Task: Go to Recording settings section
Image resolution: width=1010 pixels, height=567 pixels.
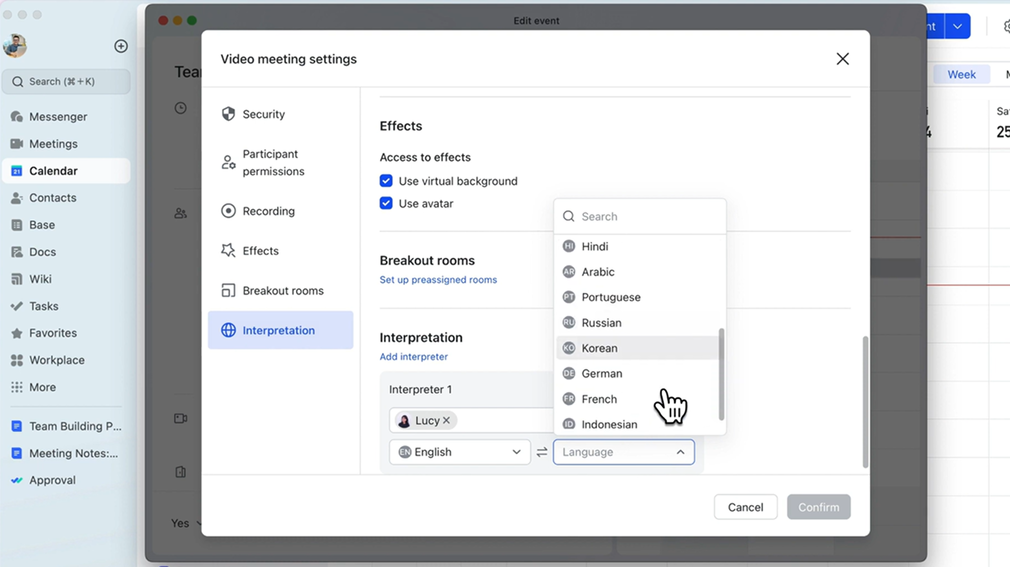Action: click(x=268, y=211)
